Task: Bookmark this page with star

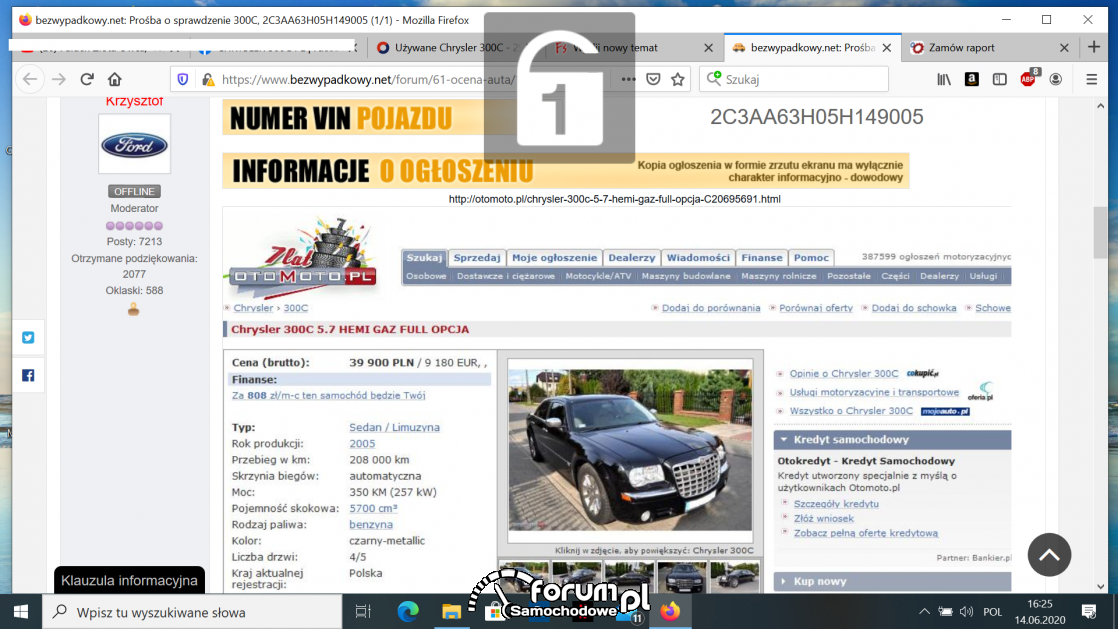Action: click(678, 79)
